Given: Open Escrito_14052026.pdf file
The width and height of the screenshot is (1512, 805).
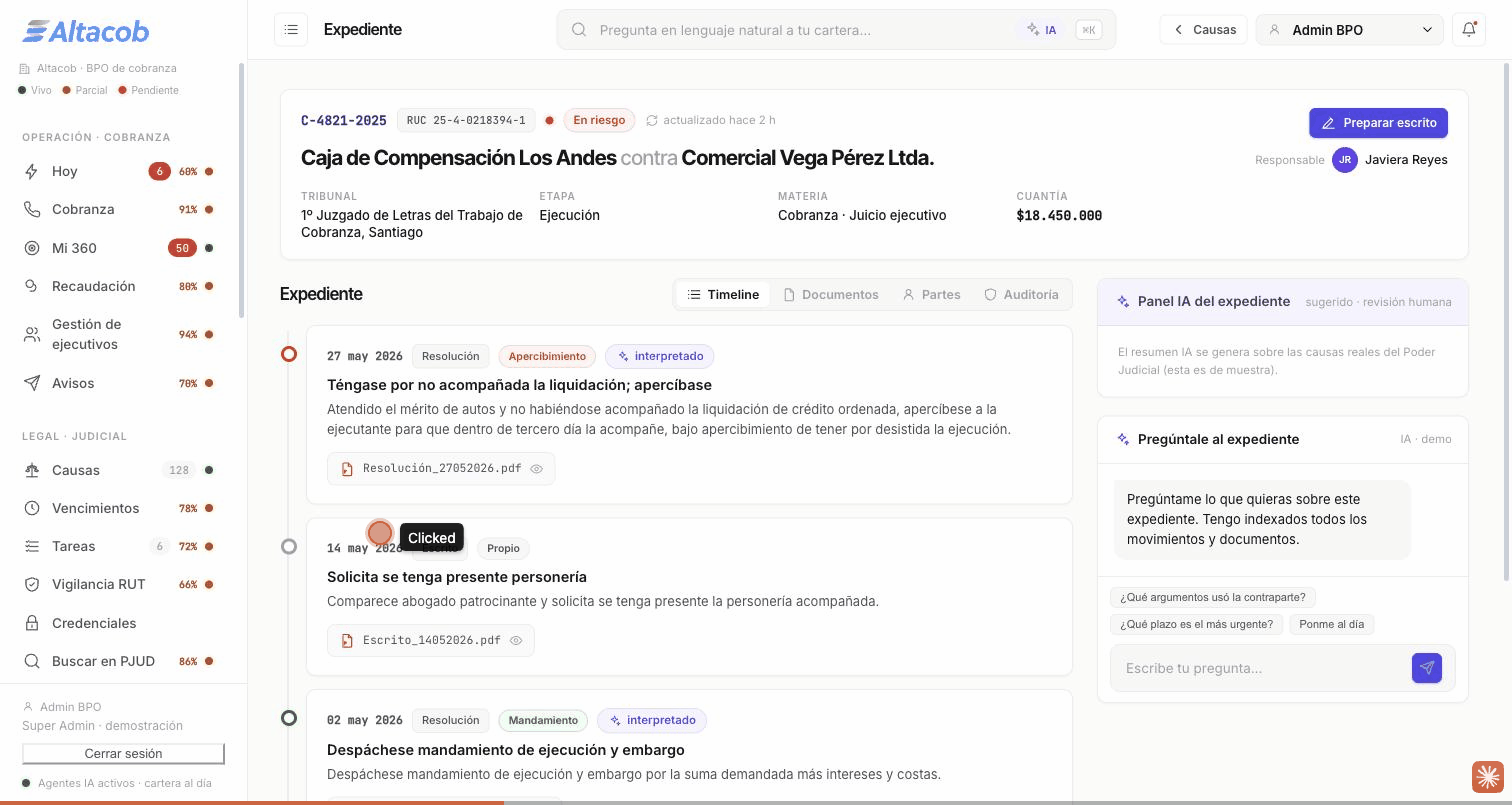Looking at the screenshot, I should [x=431, y=640].
